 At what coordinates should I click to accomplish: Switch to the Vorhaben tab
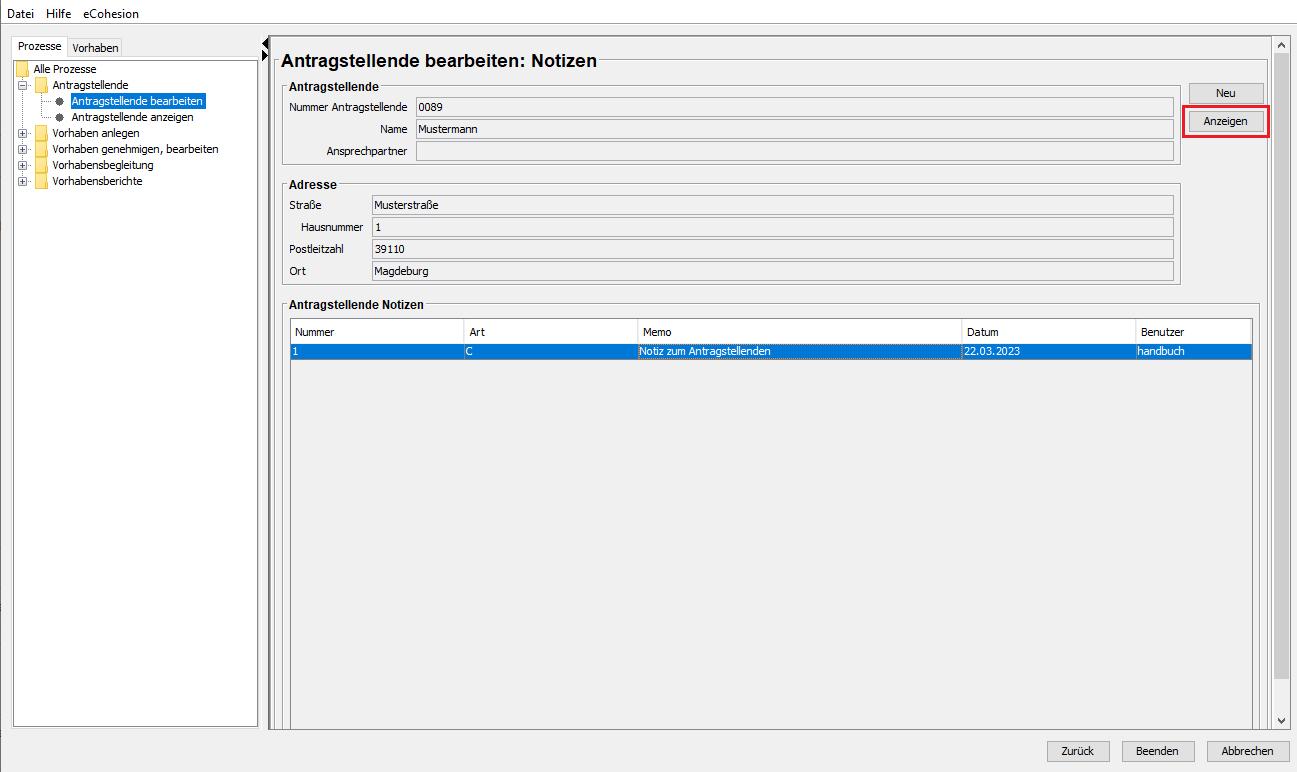[95, 48]
